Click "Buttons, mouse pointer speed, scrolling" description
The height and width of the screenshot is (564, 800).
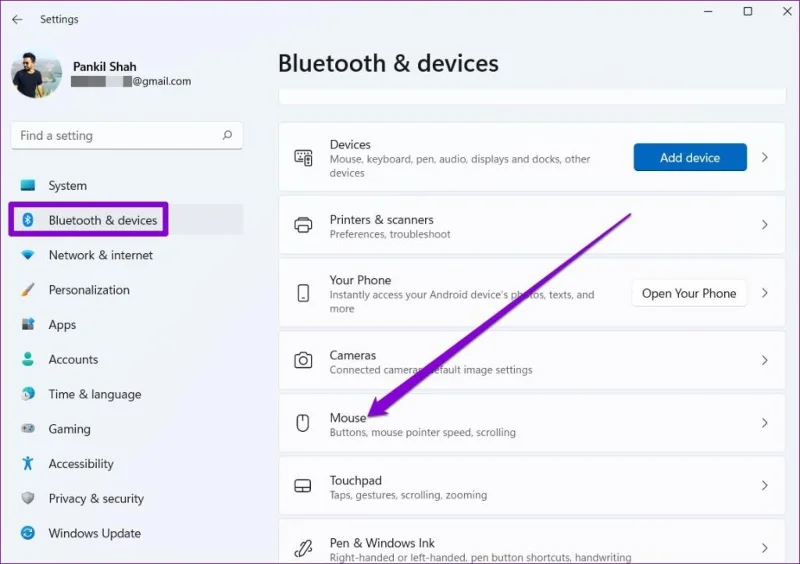(422, 432)
